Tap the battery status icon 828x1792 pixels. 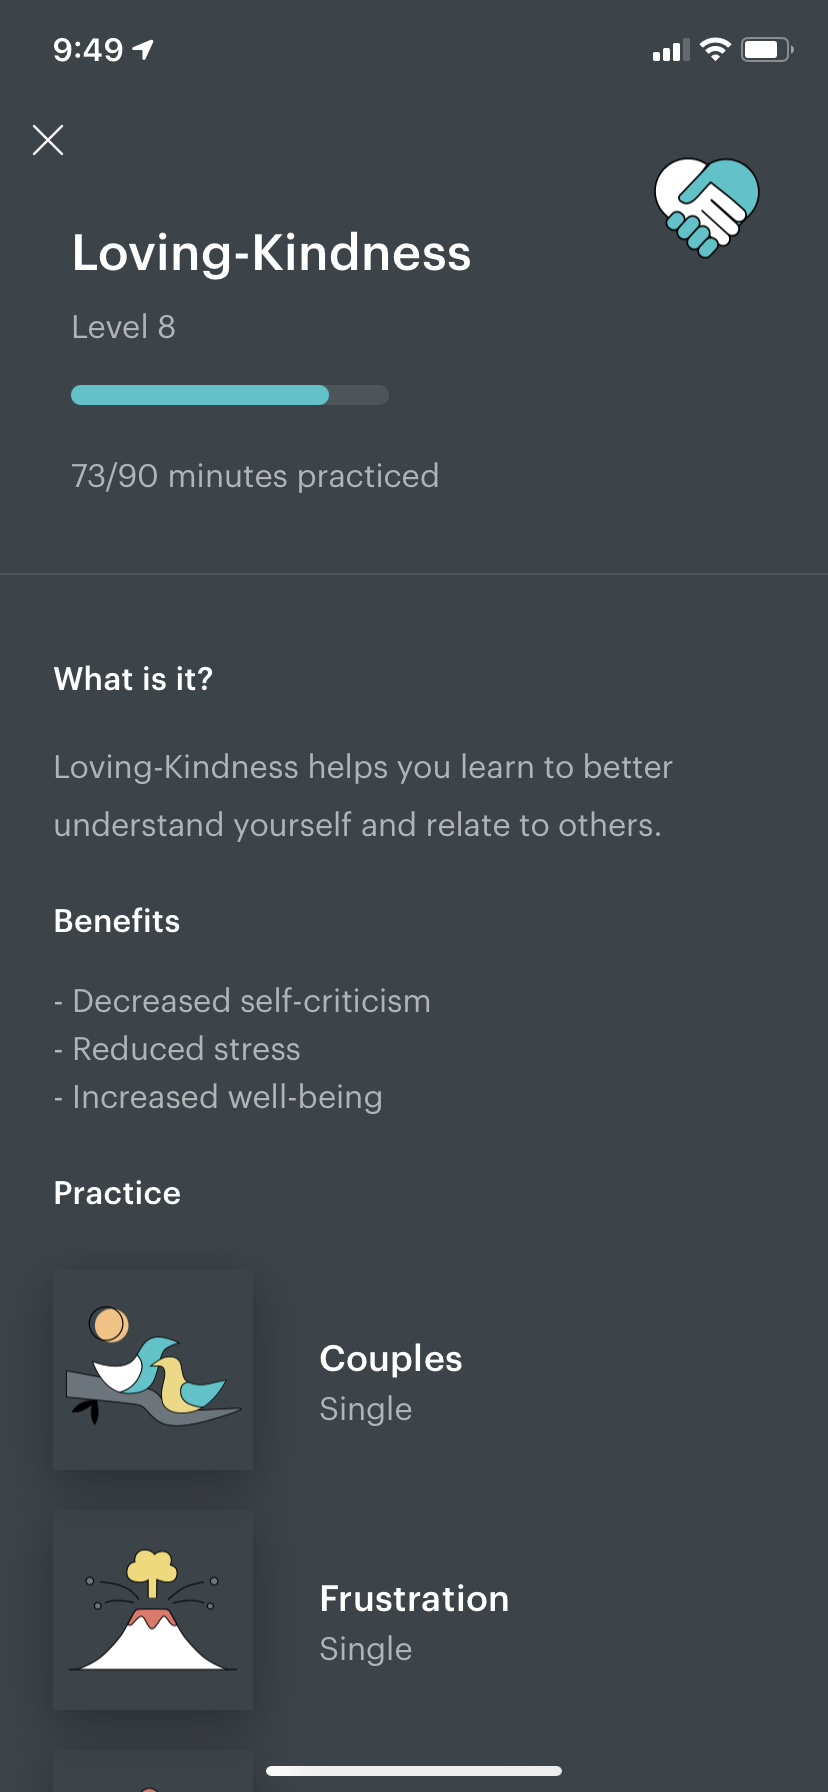[x=767, y=50]
